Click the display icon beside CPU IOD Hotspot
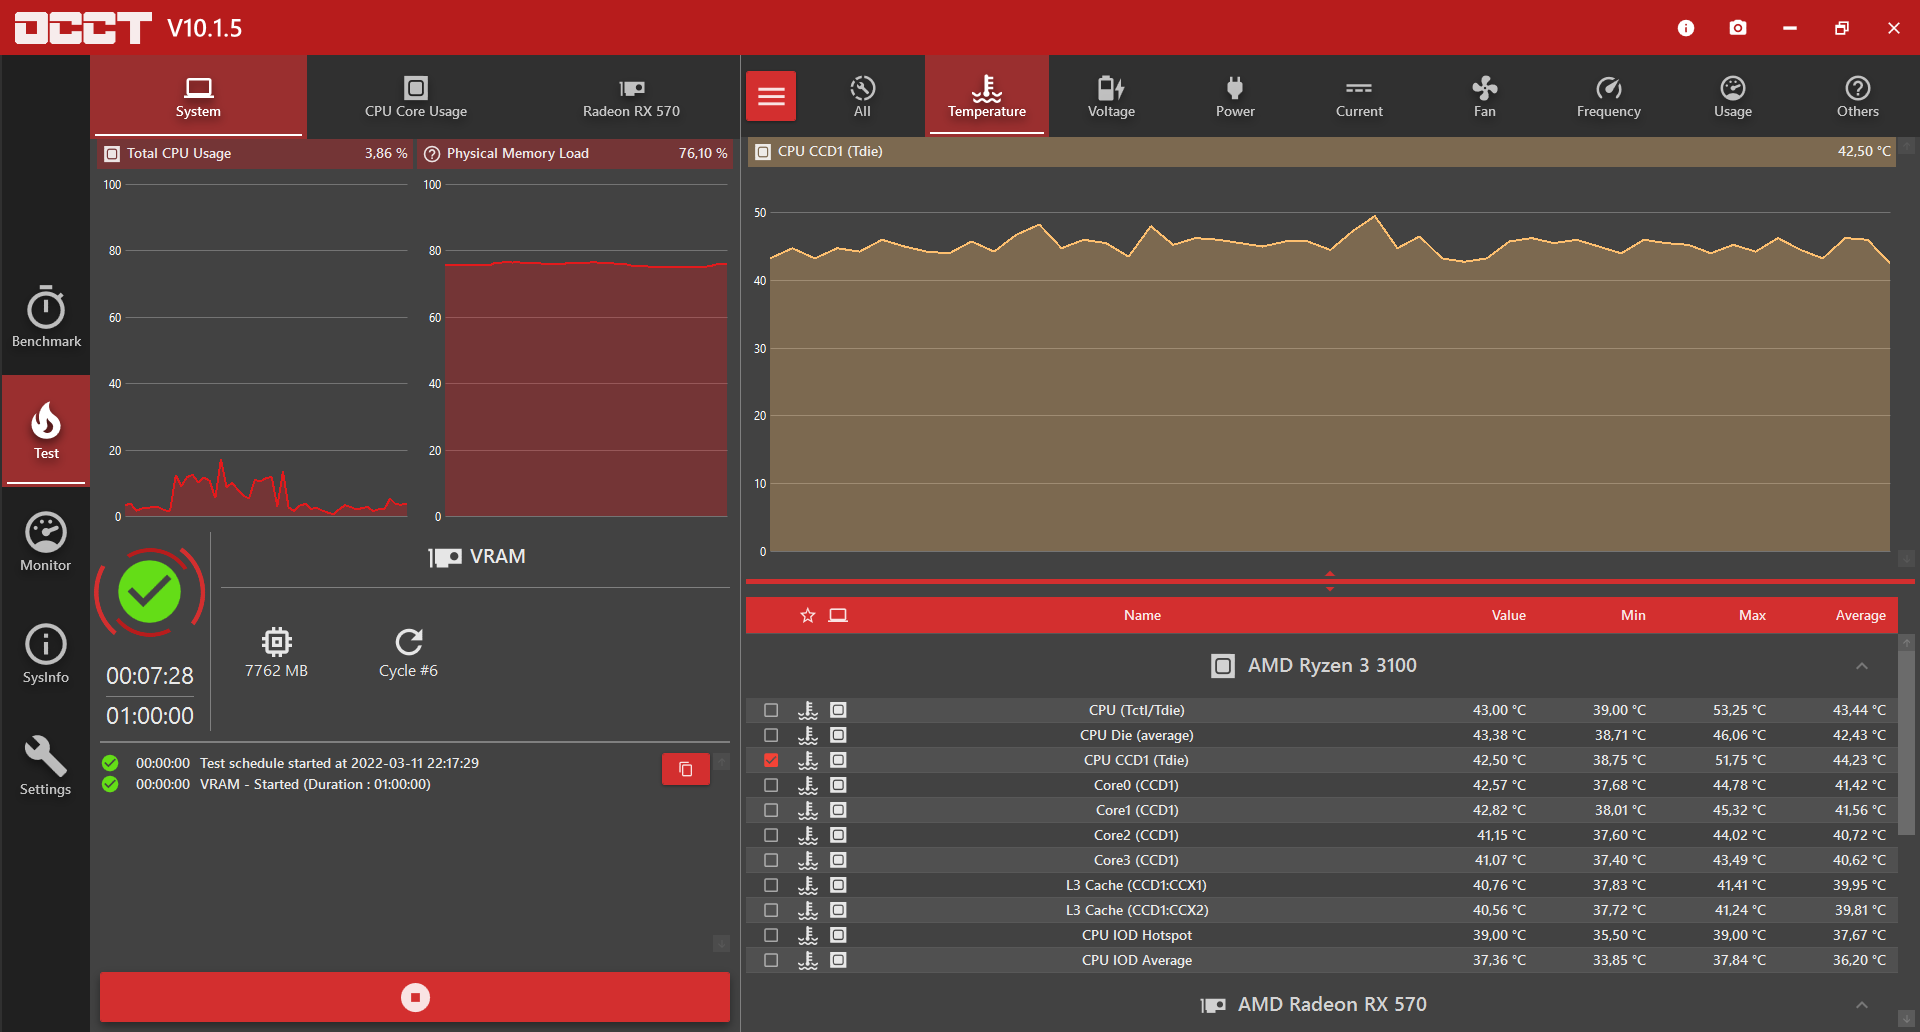The height and width of the screenshot is (1032, 1920). (838, 935)
